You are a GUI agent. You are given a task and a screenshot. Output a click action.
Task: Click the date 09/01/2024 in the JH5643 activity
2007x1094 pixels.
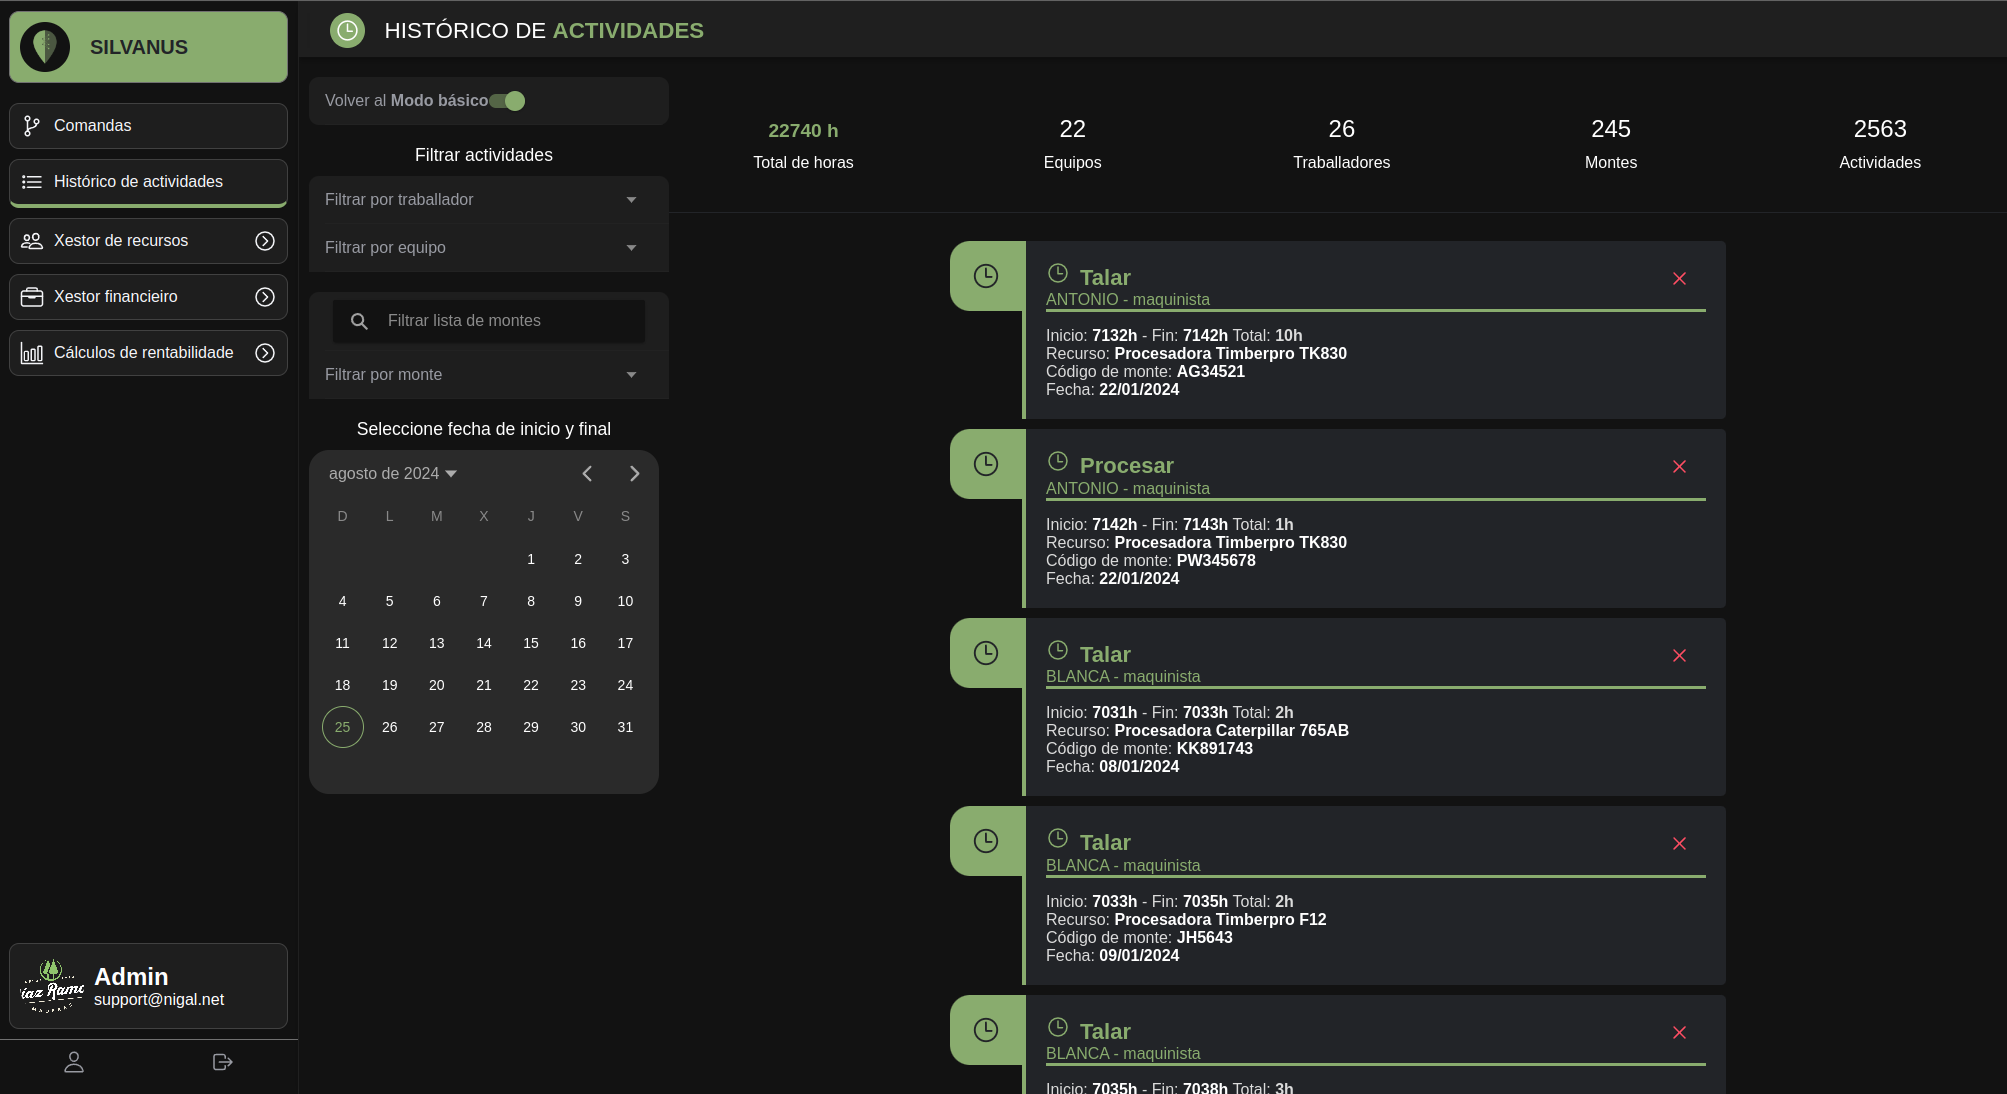pos(1139,956)
